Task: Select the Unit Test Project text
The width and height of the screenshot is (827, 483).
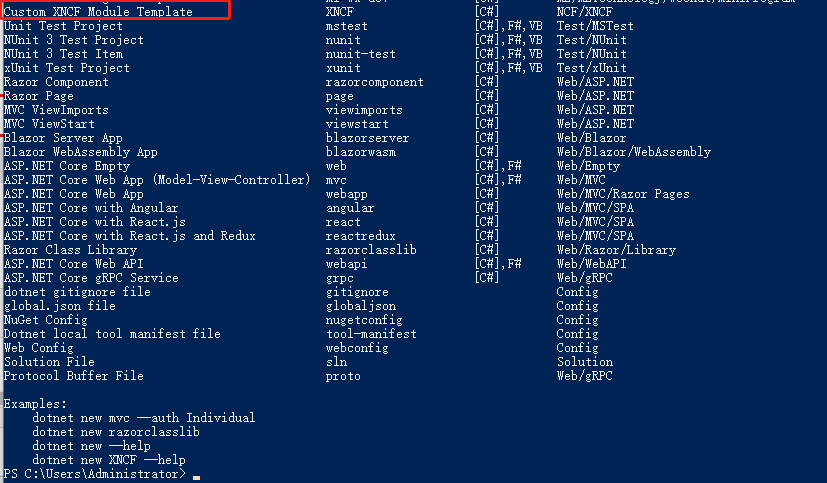Action: (x=63, y=26)
